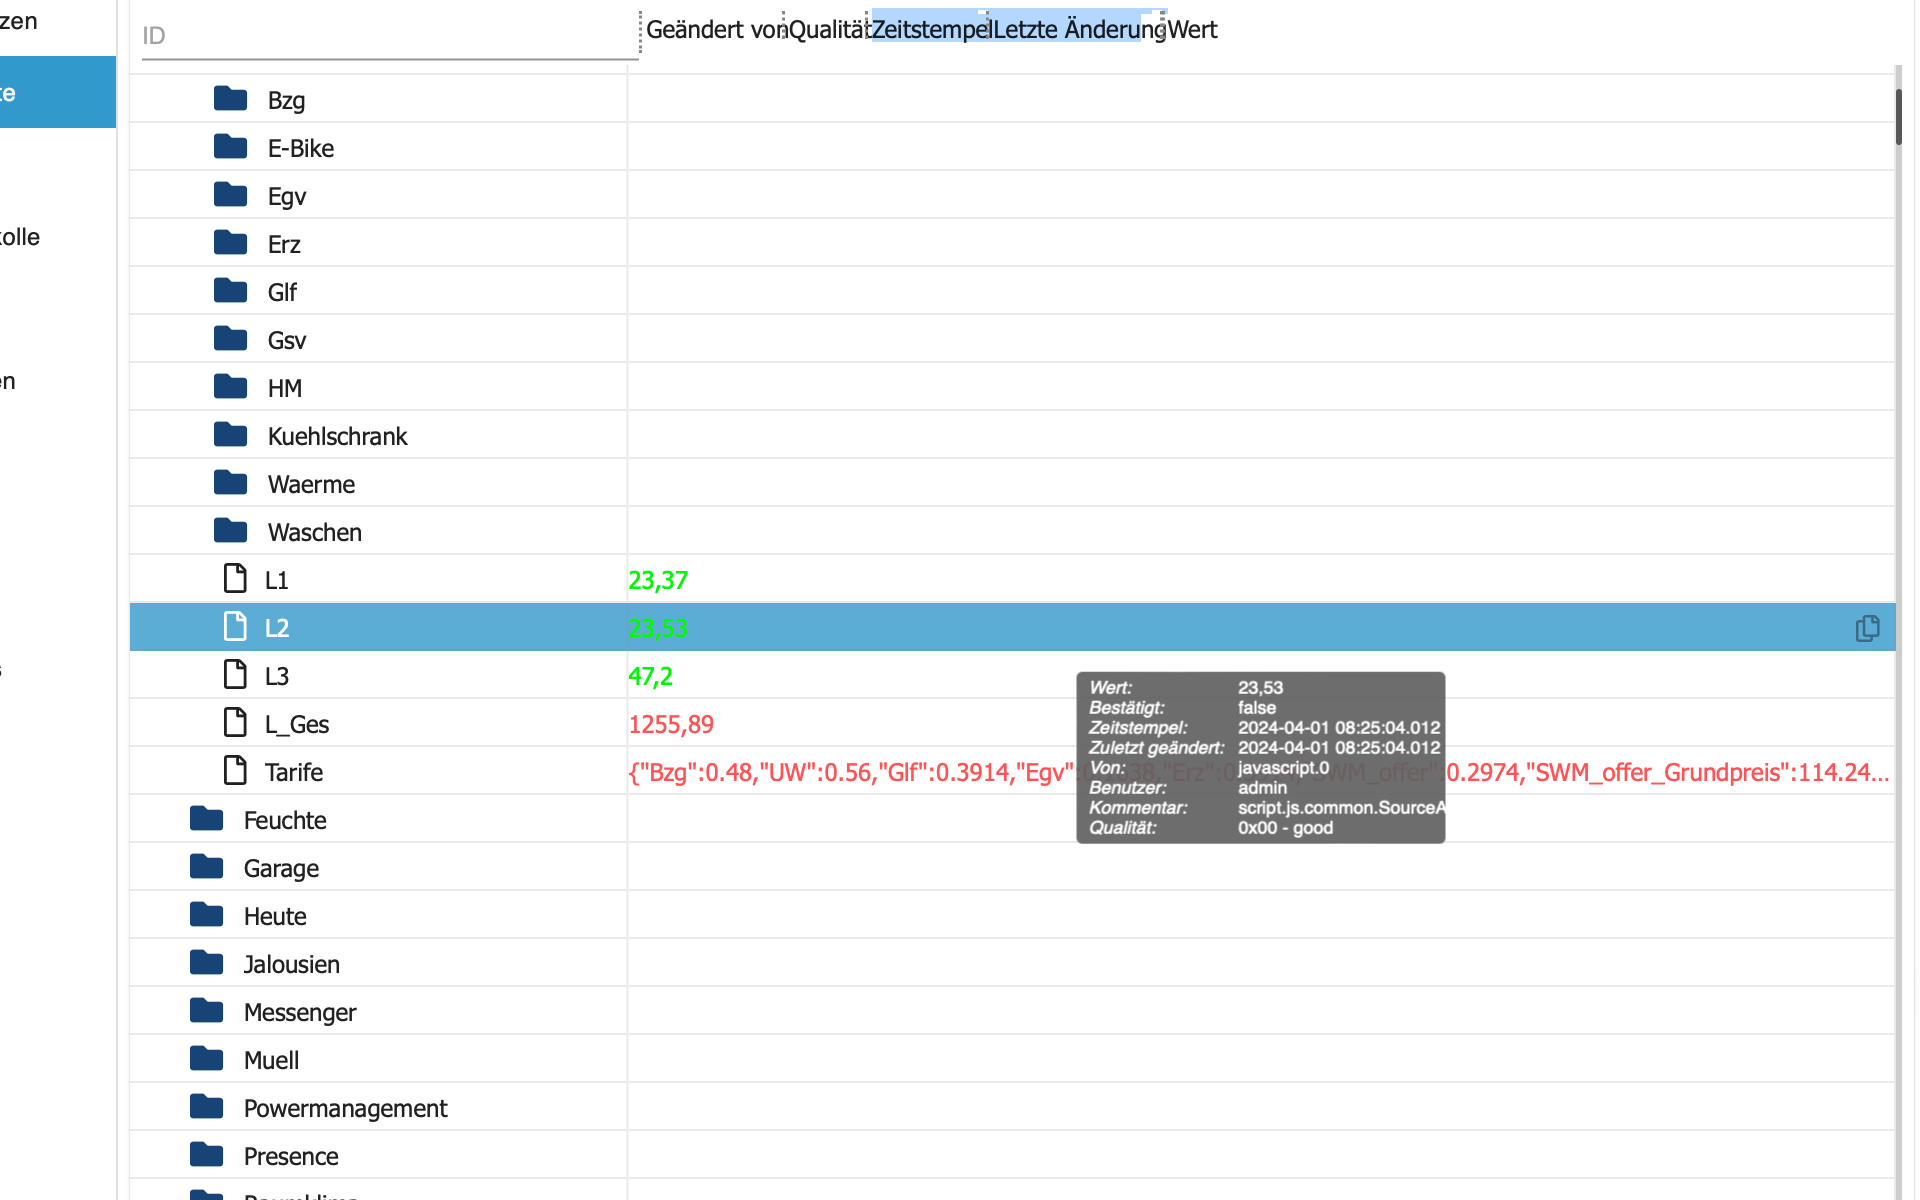Click the vertical scrollbar thumb
The height and width of the screenshot is (1200, 1920).
(x=1898, y=116)
